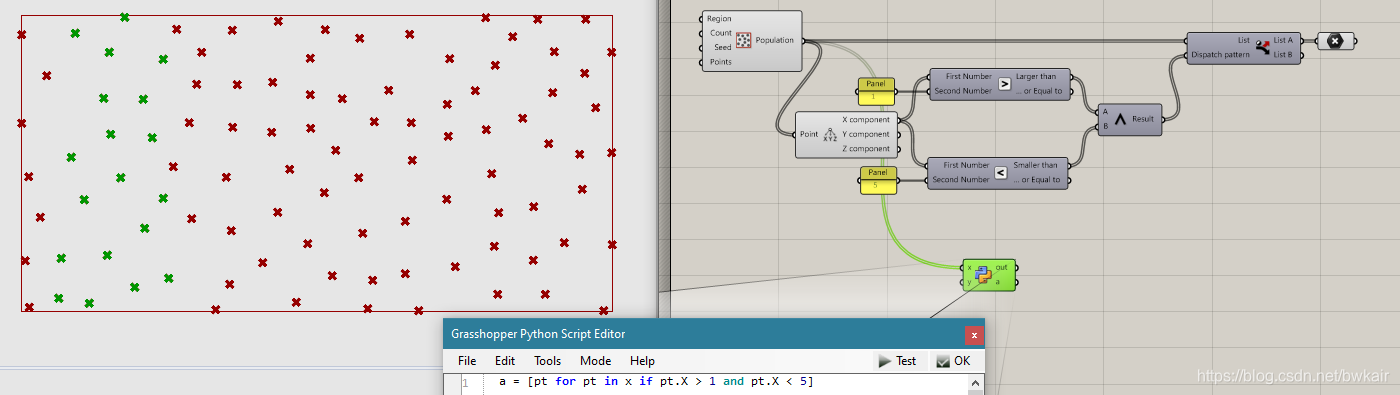Open the File menu in script editor
The width and height of the screenshot is (1400, 395).
[467, 360]
